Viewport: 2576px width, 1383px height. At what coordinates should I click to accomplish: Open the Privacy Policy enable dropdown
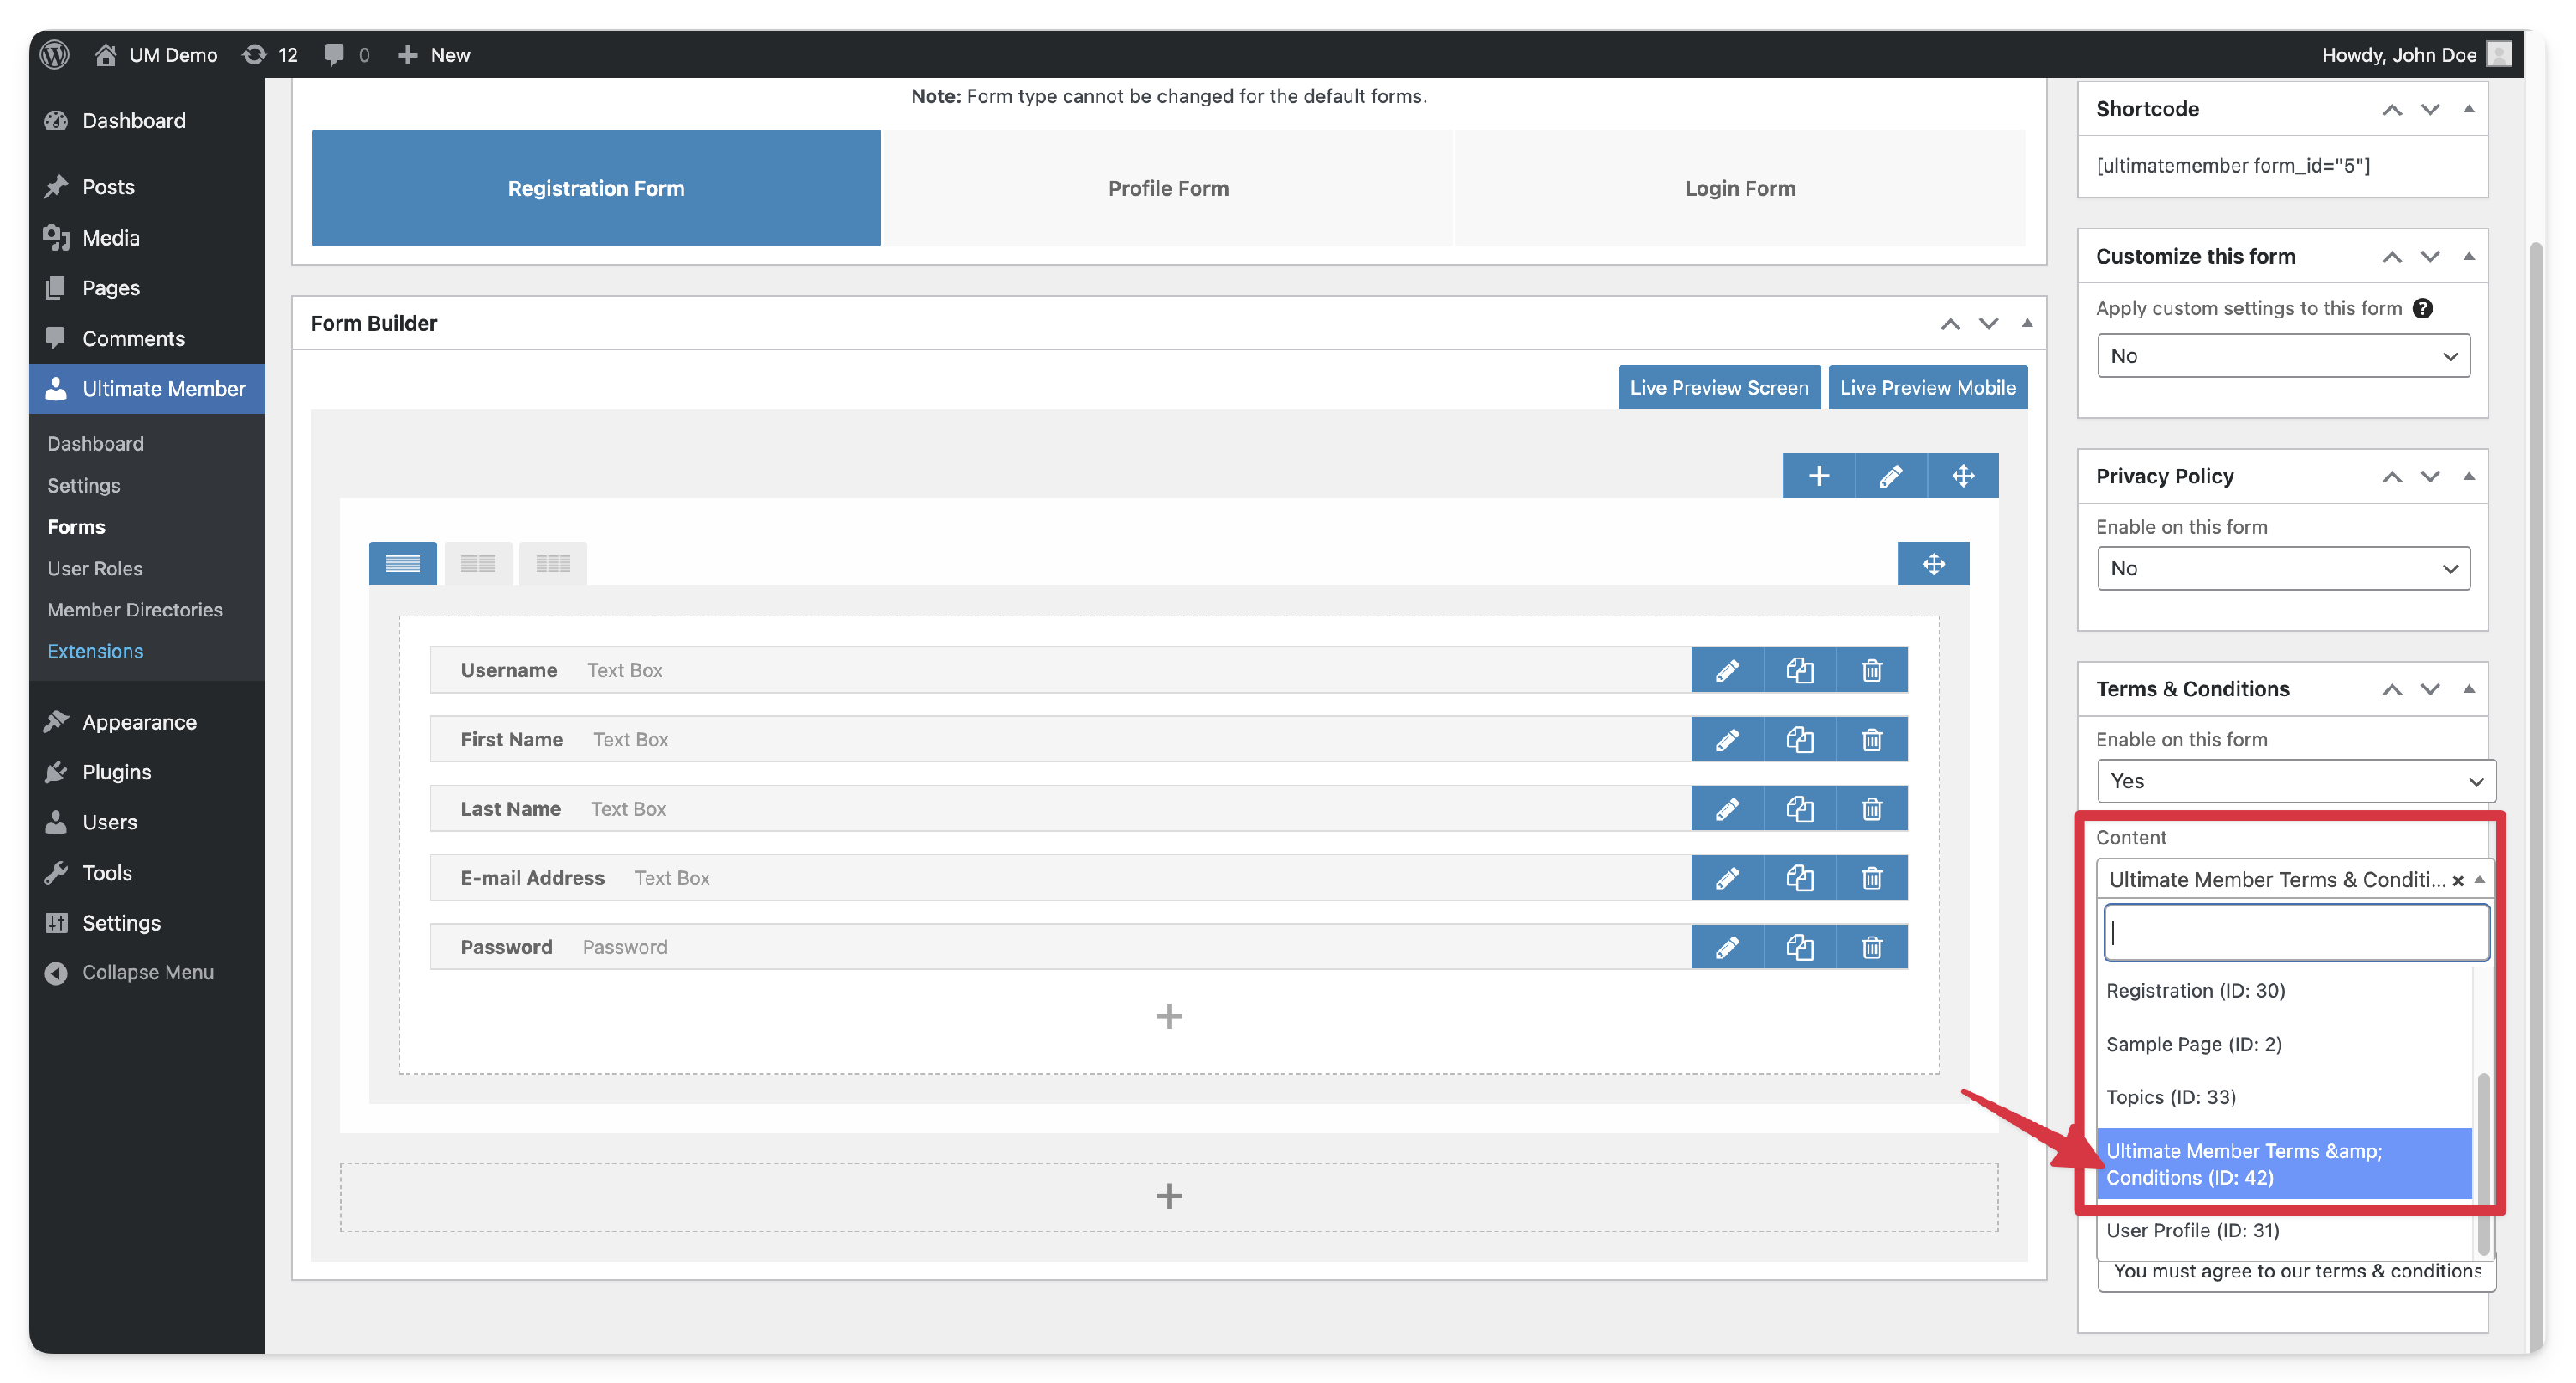coord(2283,568)
